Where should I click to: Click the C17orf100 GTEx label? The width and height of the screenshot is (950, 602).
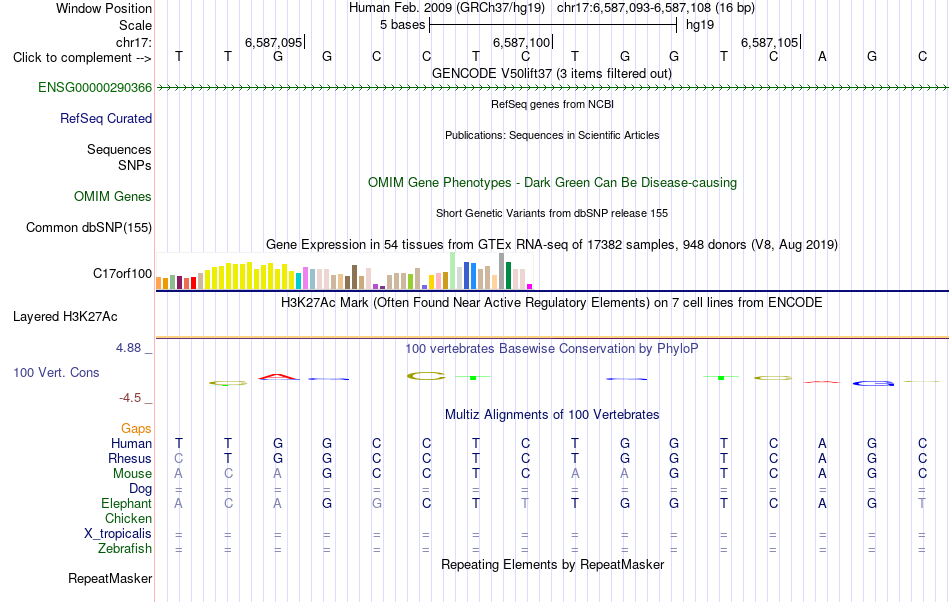click(x=122, y=274)
